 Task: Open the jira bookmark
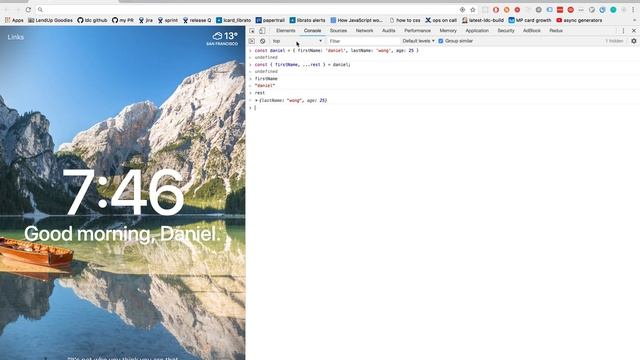146,20
